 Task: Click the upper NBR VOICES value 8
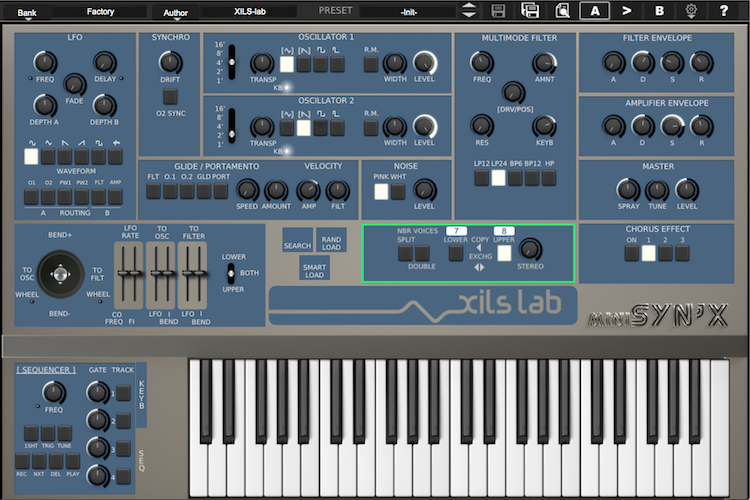504,231
